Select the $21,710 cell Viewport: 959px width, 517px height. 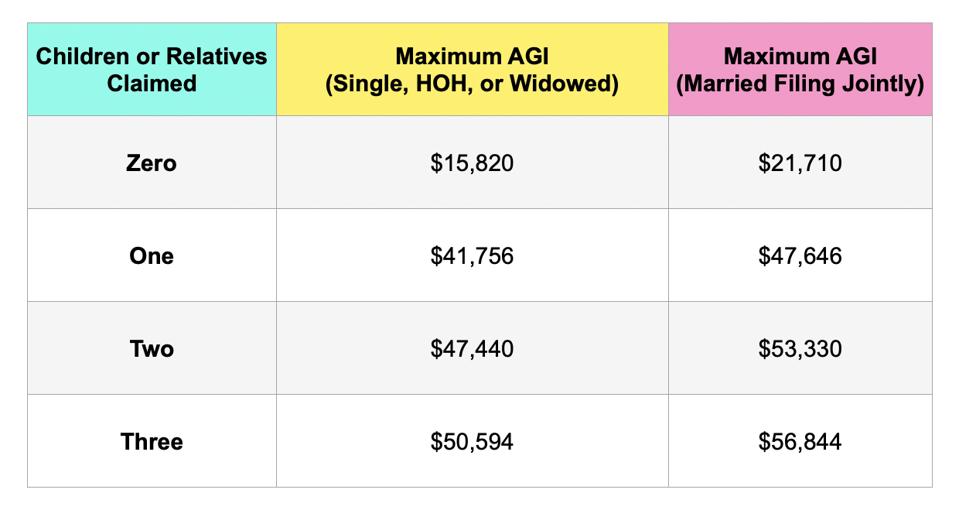tap(800, 163)
